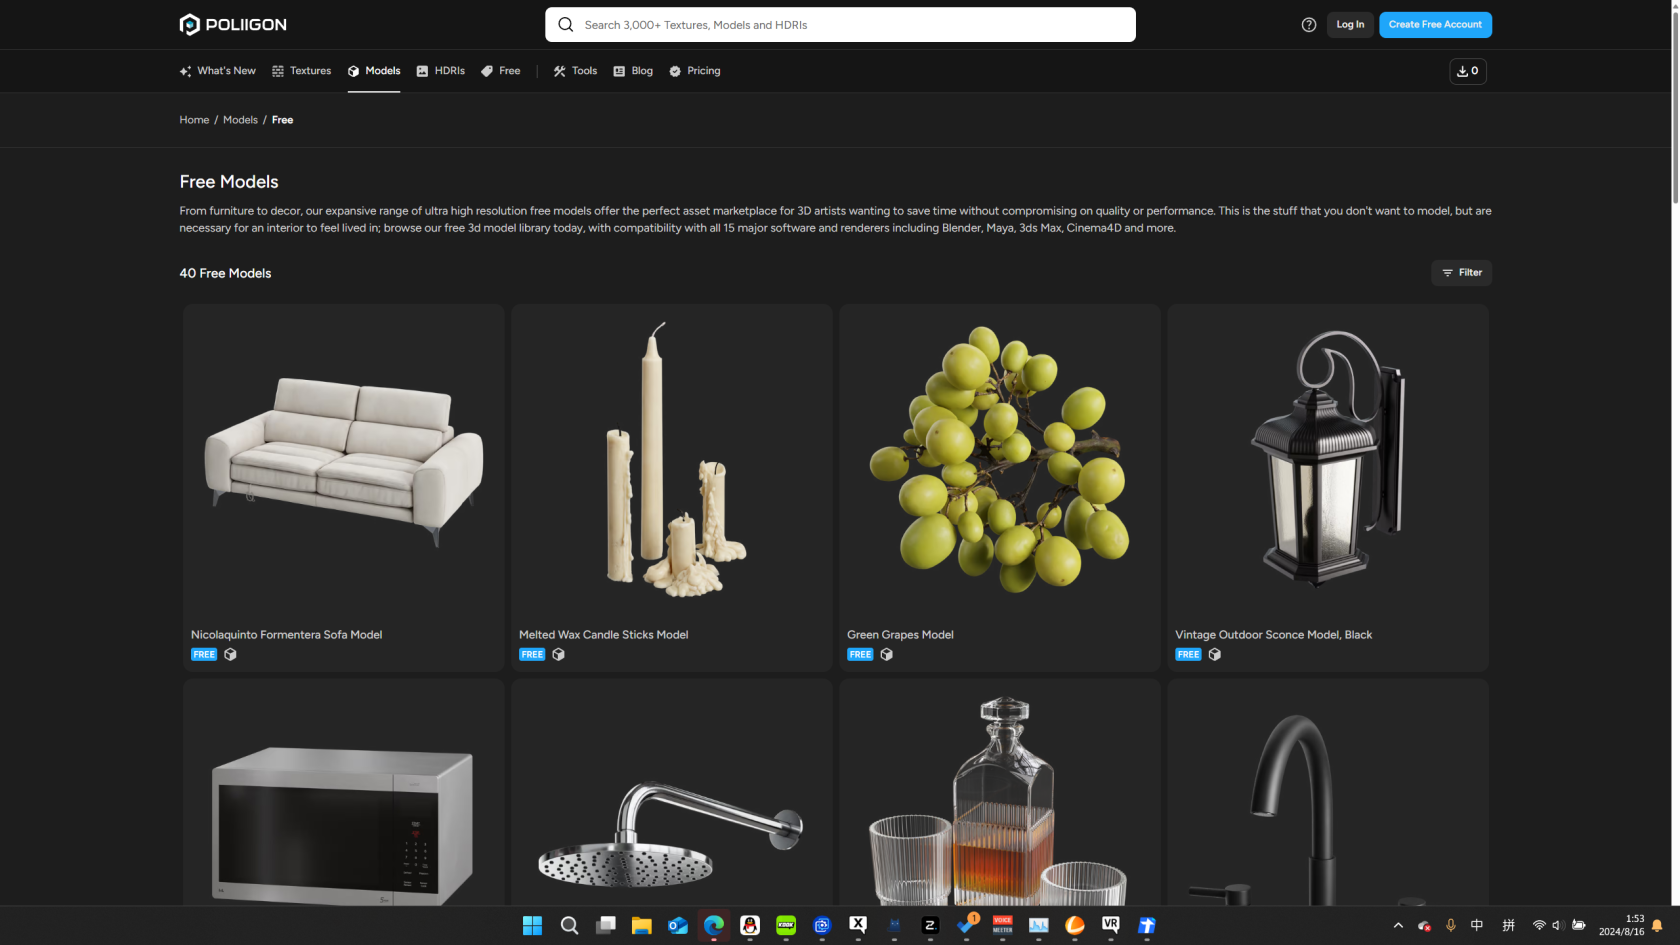Open the volume tray icon
The height and width of the screenshot is (945, 1680).
pos(1558,925)
